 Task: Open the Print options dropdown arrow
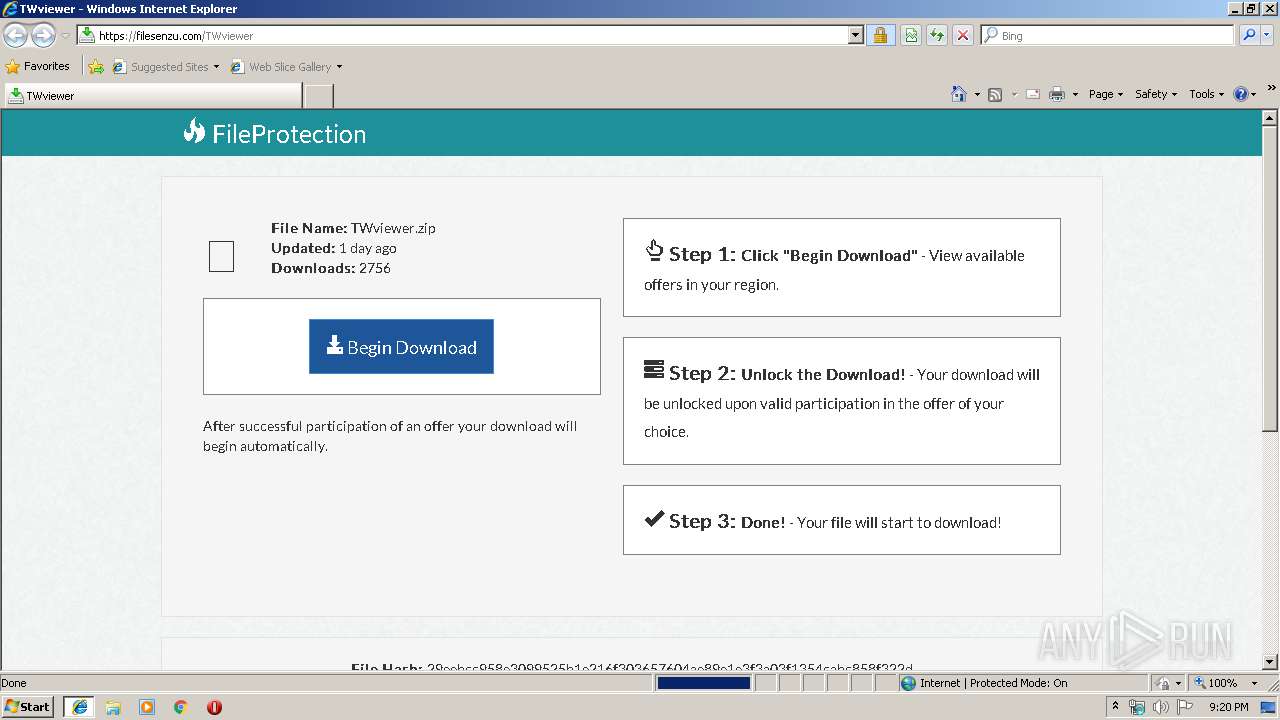(1075, 94)
